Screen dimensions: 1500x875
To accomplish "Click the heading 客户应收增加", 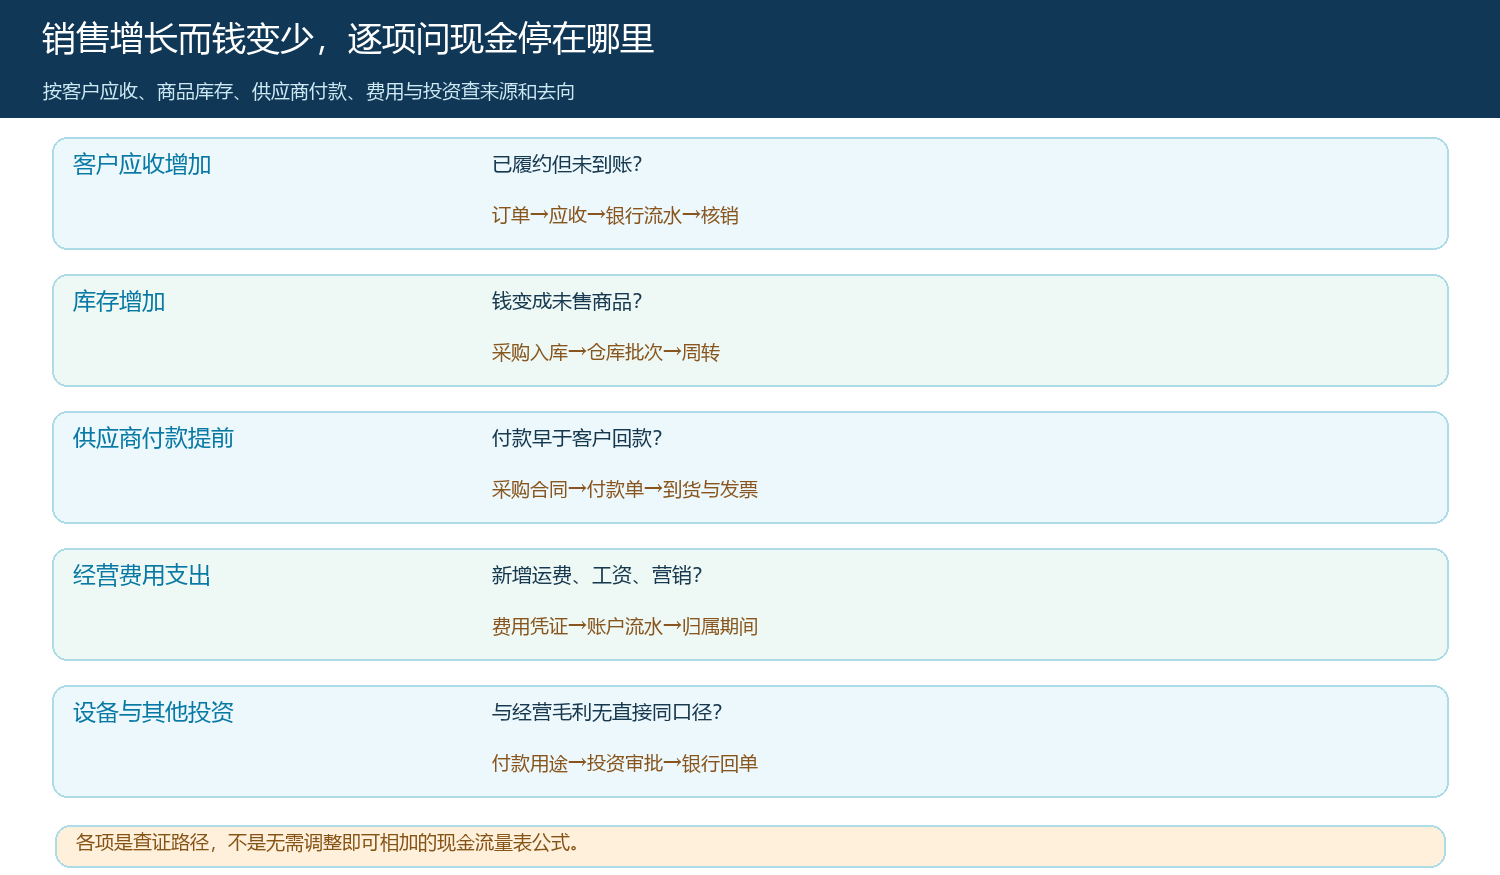I will [142, 165].
